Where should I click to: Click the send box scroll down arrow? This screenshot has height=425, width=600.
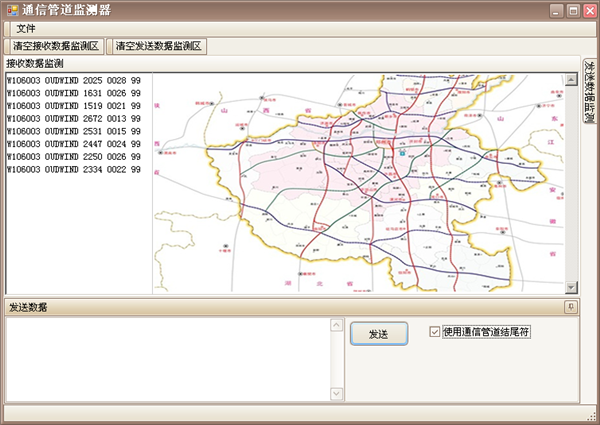[336, 393]
